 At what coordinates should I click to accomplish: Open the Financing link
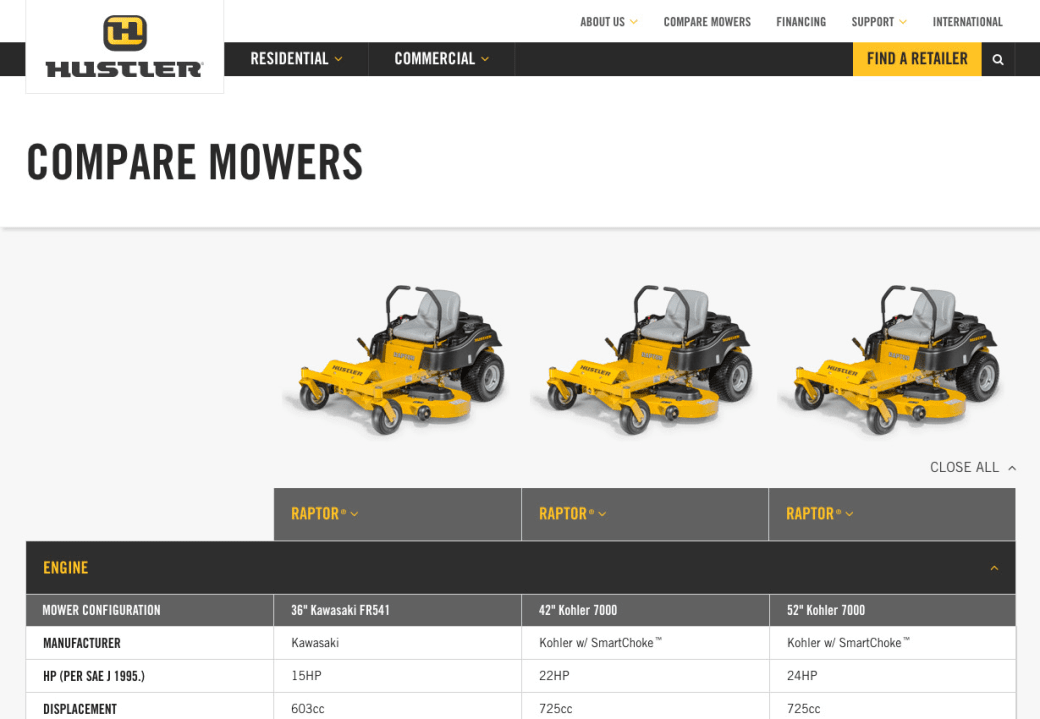[x=801, y=22]
